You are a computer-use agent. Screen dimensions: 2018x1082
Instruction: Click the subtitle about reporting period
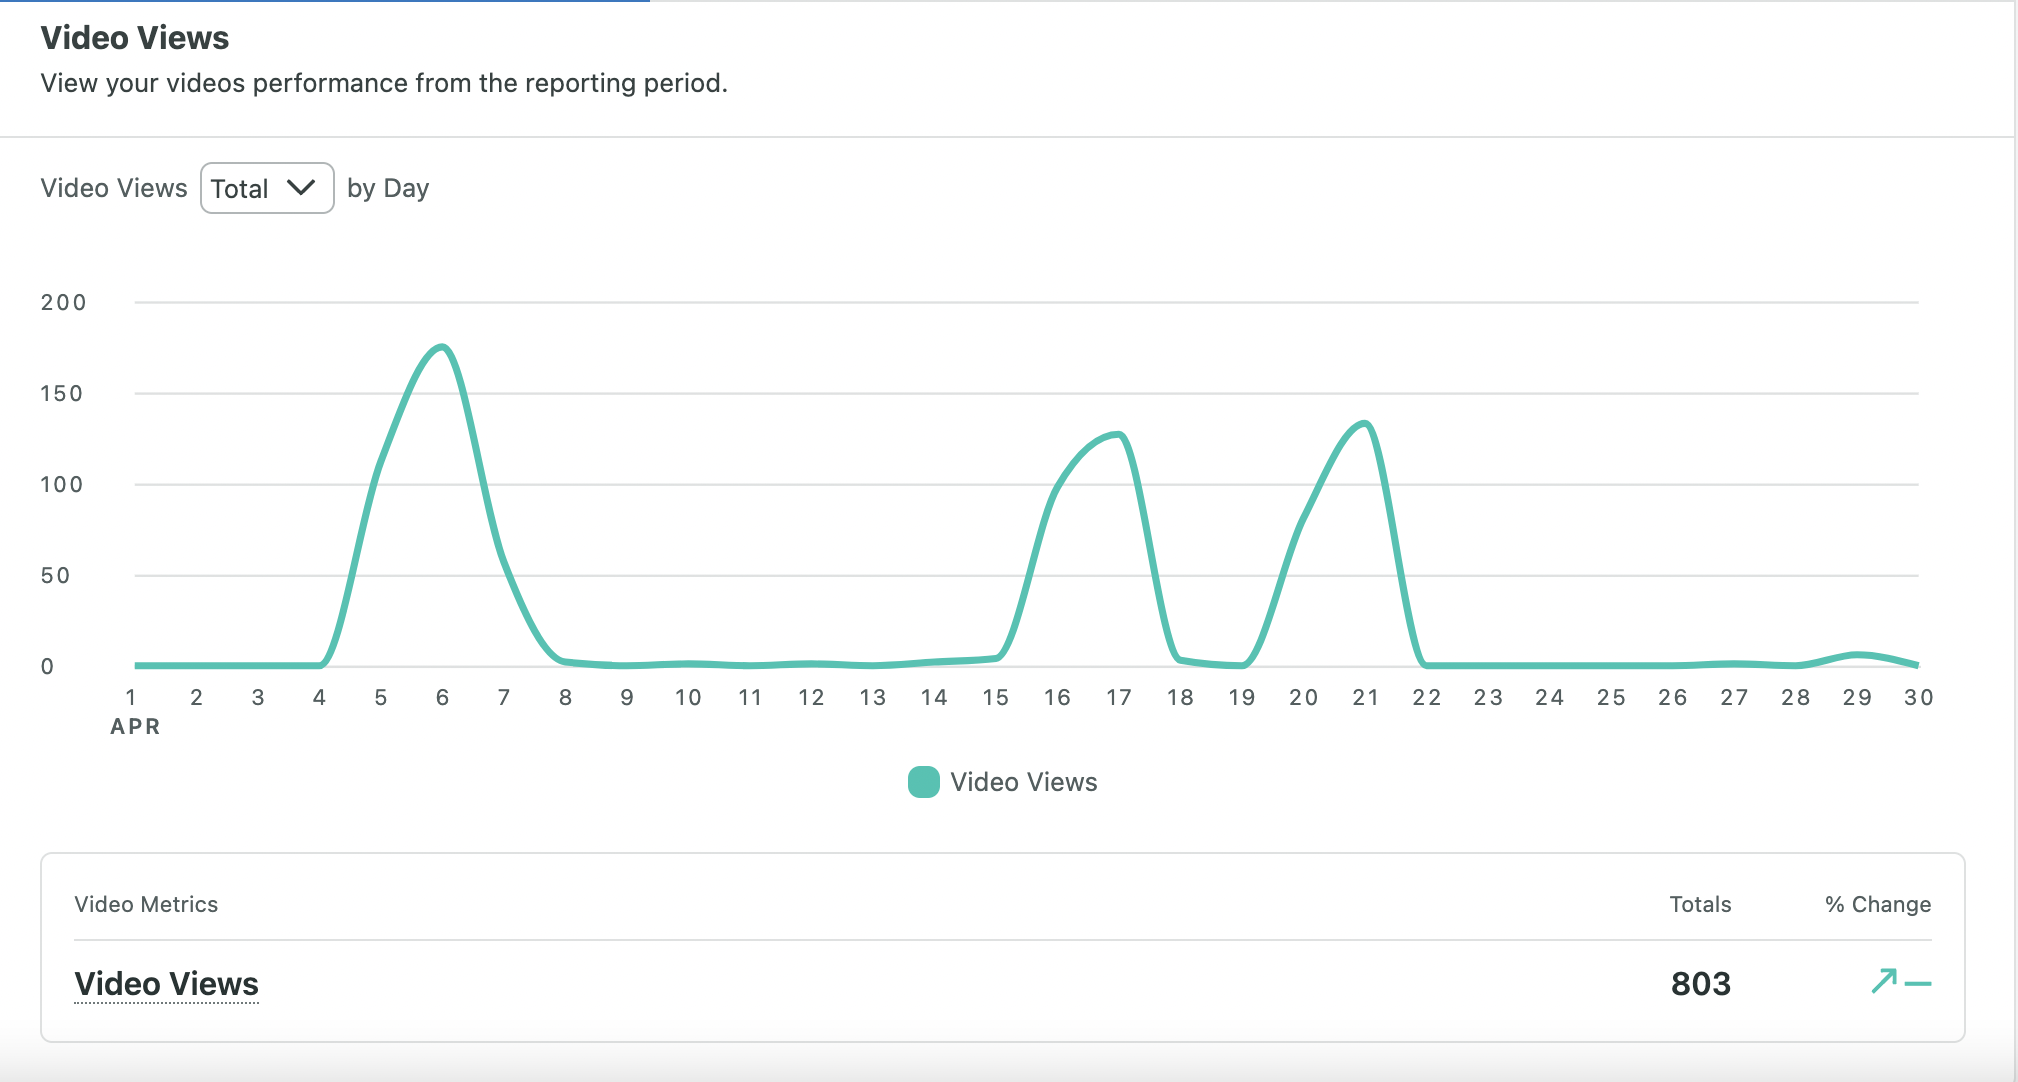(x=384, y=83)
